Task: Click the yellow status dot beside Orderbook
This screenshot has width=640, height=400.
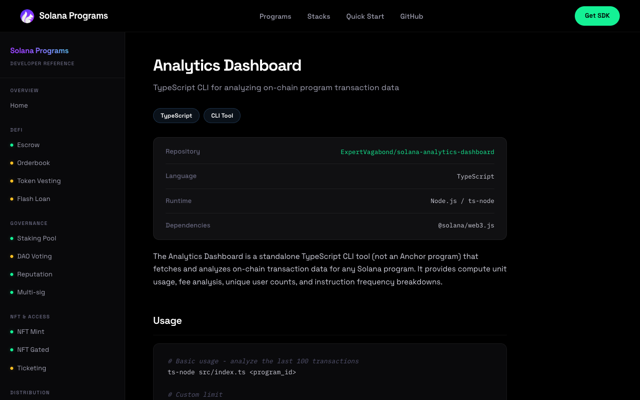Action: [x=11, y=163]
